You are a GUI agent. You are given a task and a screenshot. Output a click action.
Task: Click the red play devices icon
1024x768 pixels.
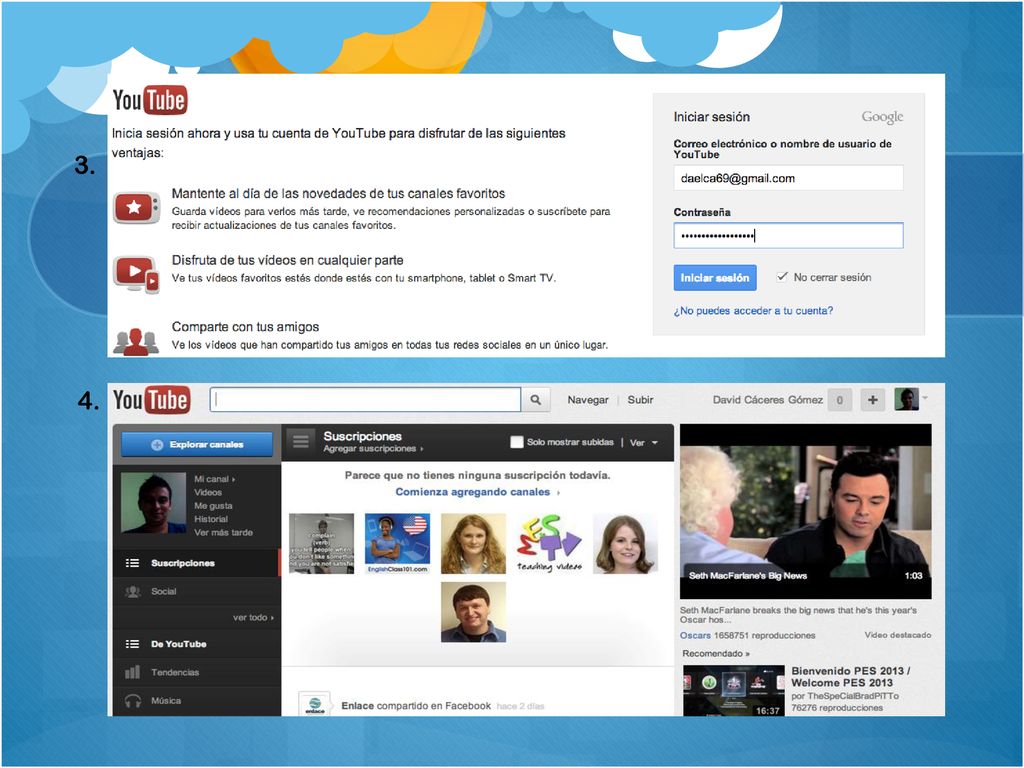136,274
